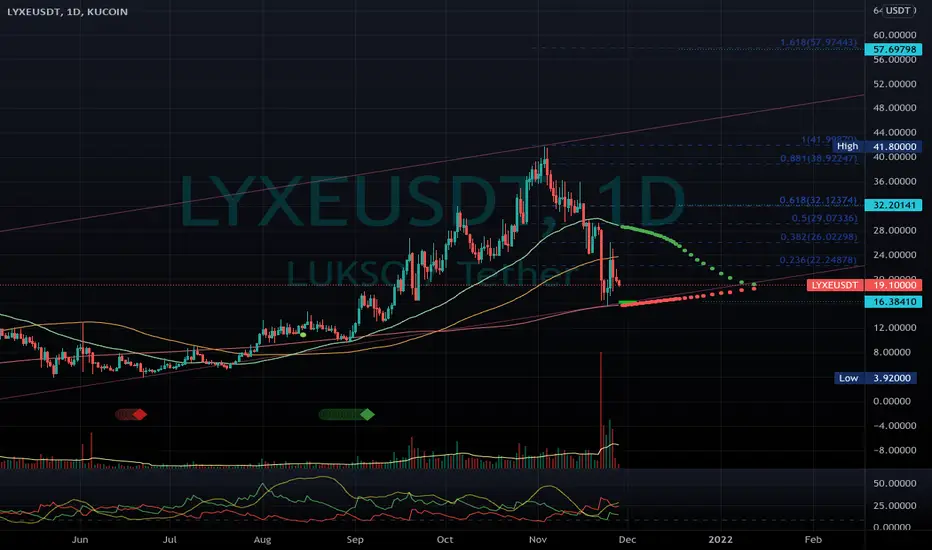Click the Oct label on time axis
Image resolution: width=932 pixels, height=550 pixels.
445,540
